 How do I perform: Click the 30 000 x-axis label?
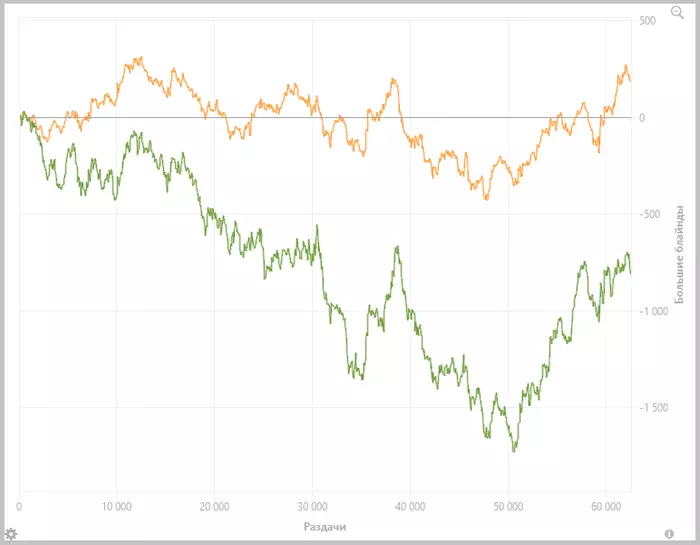point(312,507)
